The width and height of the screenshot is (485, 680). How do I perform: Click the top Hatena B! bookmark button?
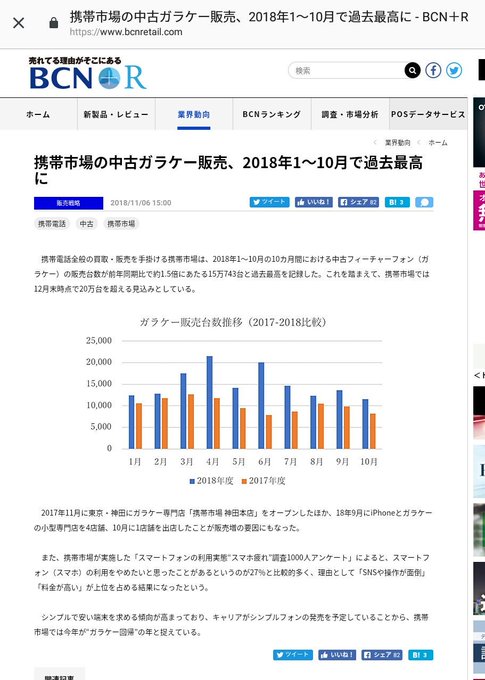point(397,202)
